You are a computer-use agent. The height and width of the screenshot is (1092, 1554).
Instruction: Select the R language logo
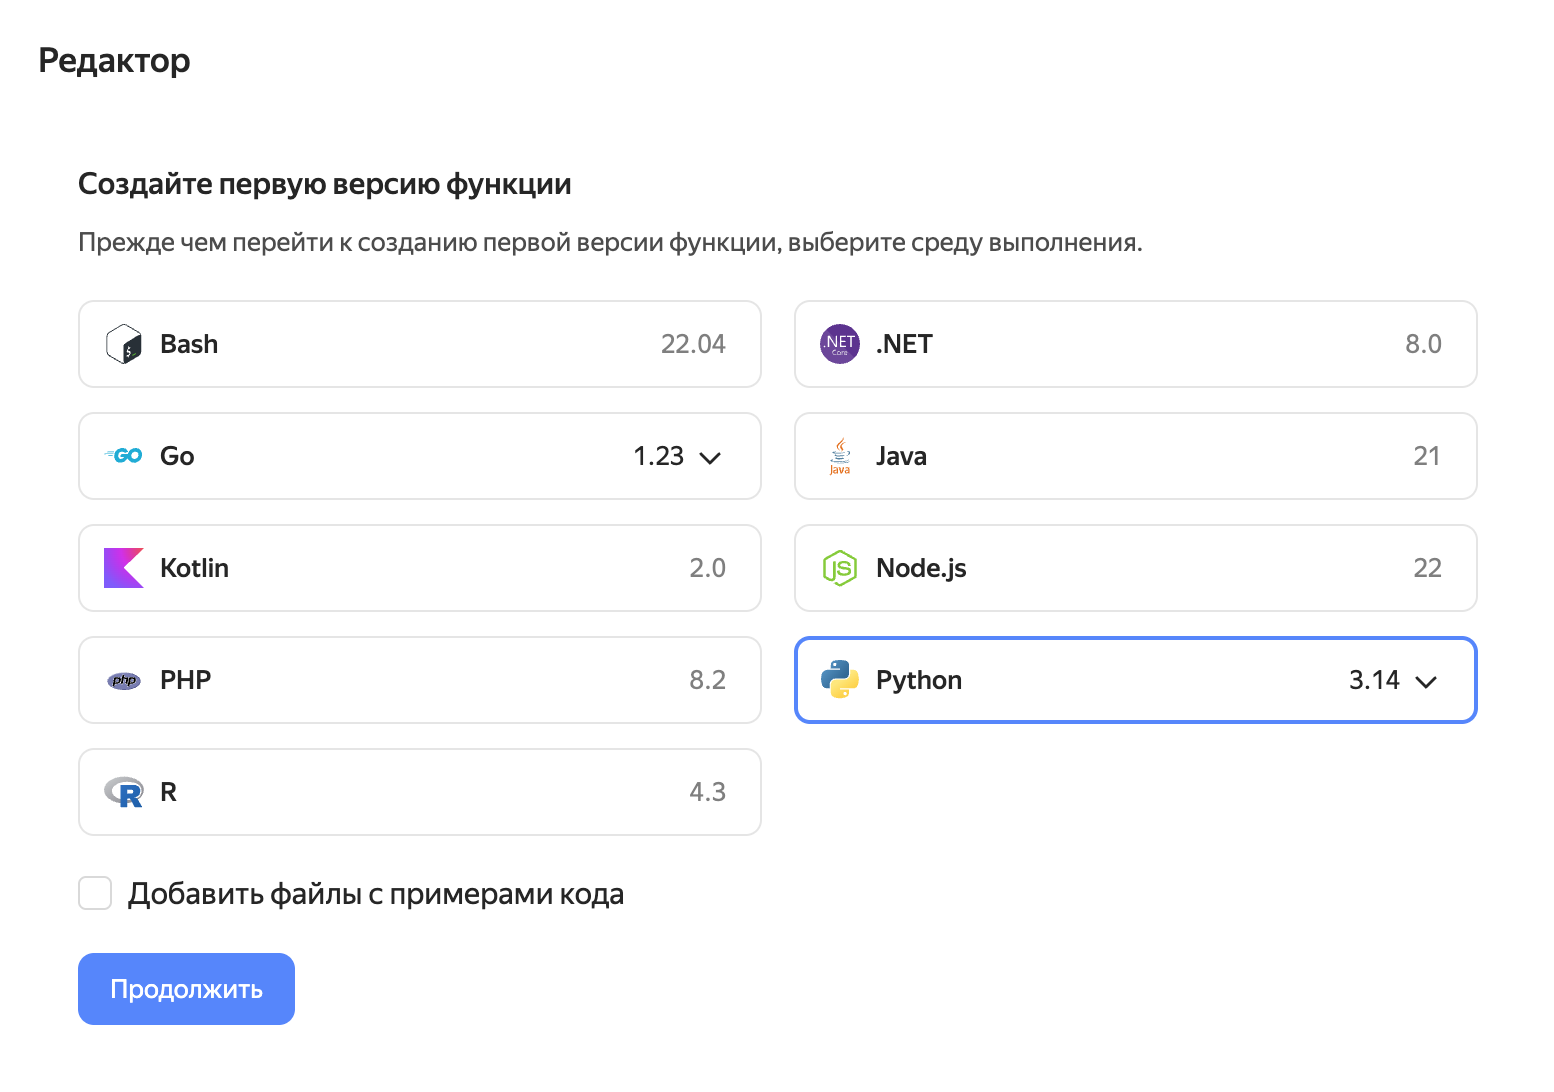[x=123, y=792]
